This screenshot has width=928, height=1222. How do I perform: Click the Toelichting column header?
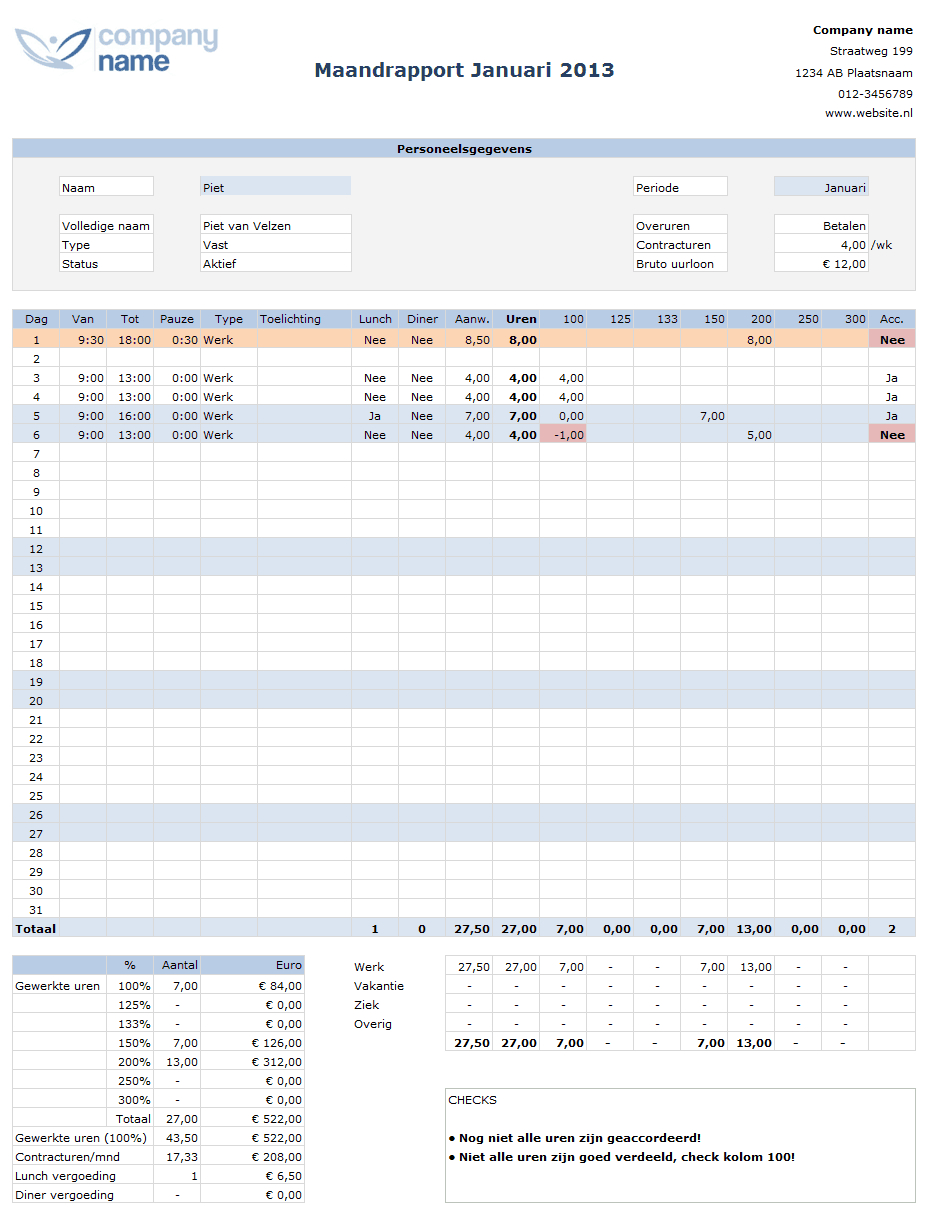(304, 319)
